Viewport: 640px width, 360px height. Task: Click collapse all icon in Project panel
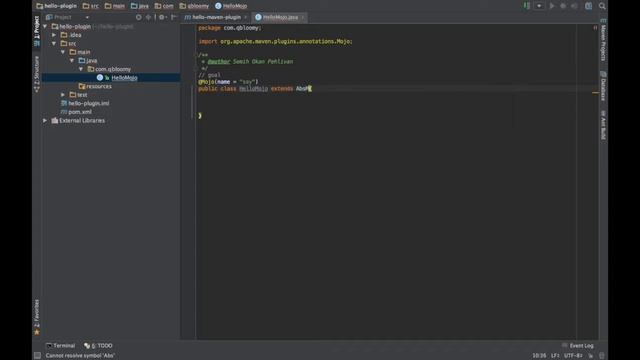coord(149,17)
